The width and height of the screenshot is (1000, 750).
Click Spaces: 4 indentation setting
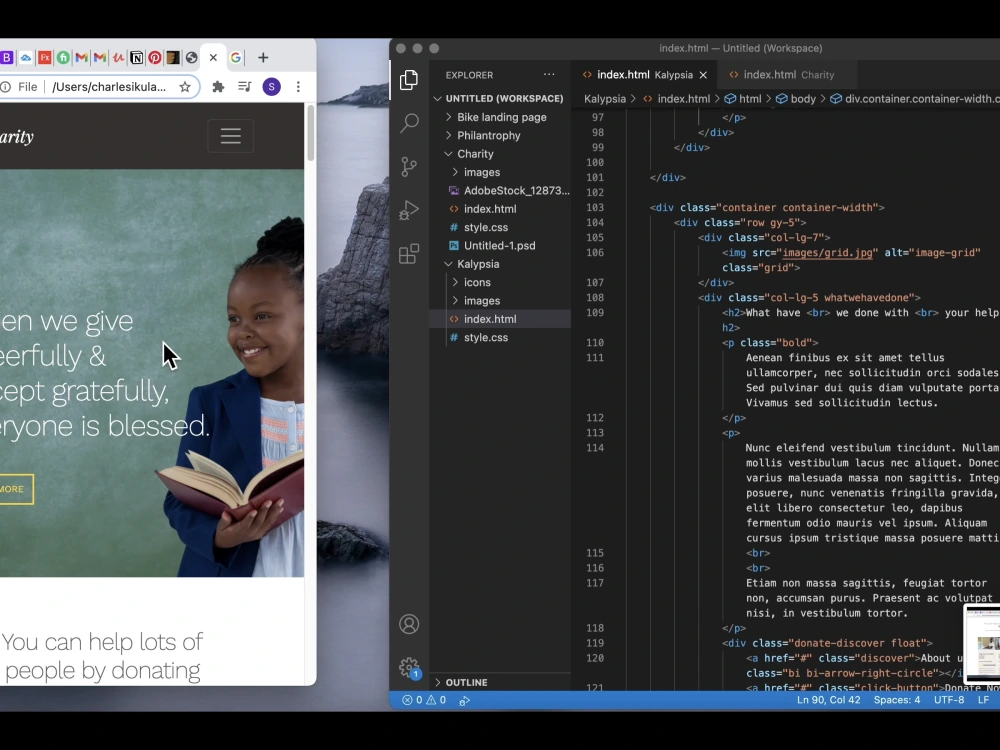(897, 700)
